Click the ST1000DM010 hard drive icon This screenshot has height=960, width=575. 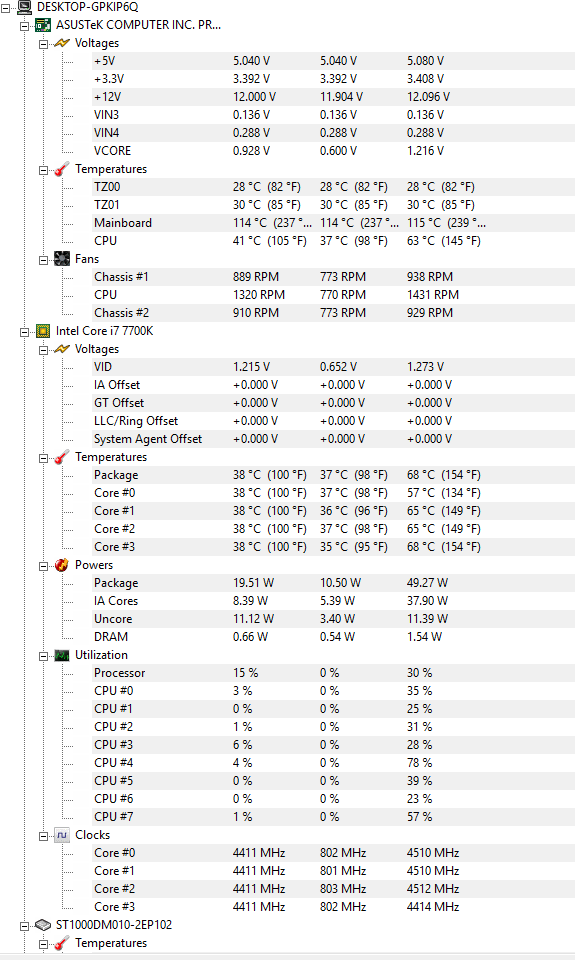[x=43, y=924]
